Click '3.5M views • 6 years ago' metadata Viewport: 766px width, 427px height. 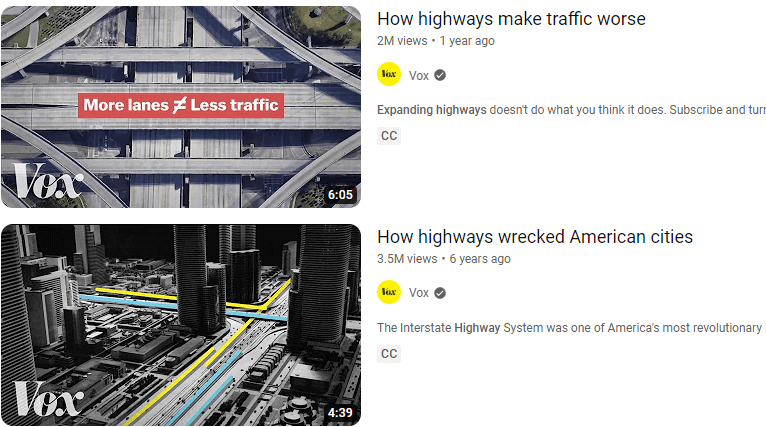444,259
